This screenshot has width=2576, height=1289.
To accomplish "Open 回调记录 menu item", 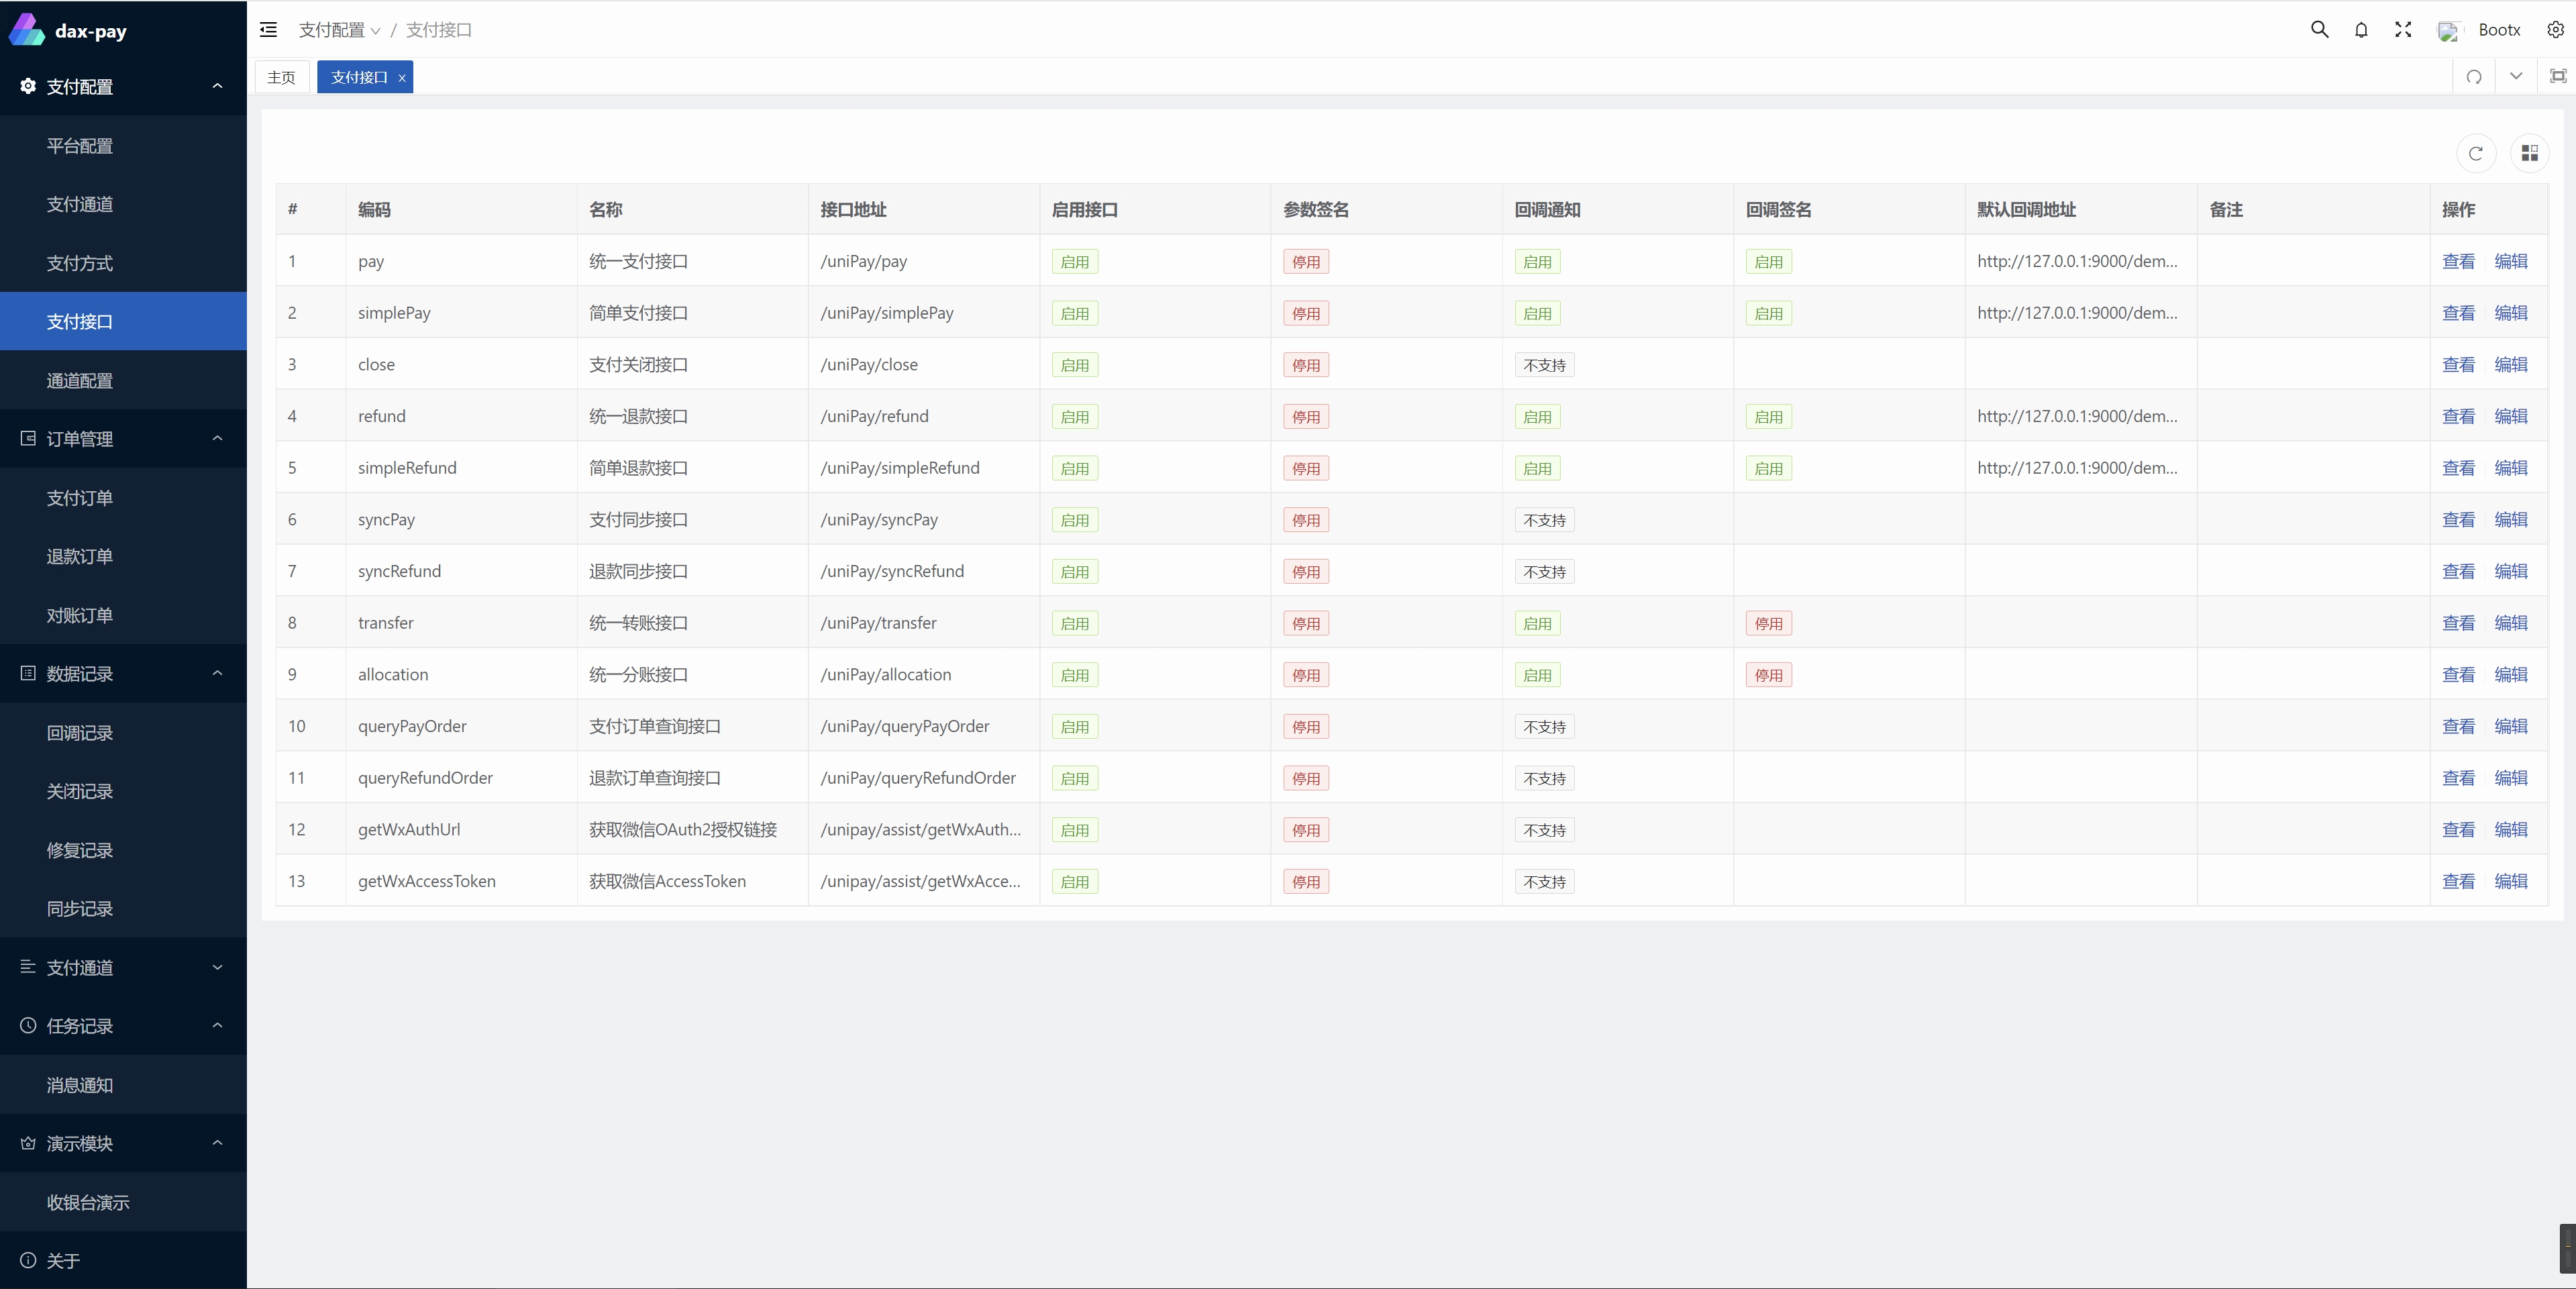I will click(80, 733).
